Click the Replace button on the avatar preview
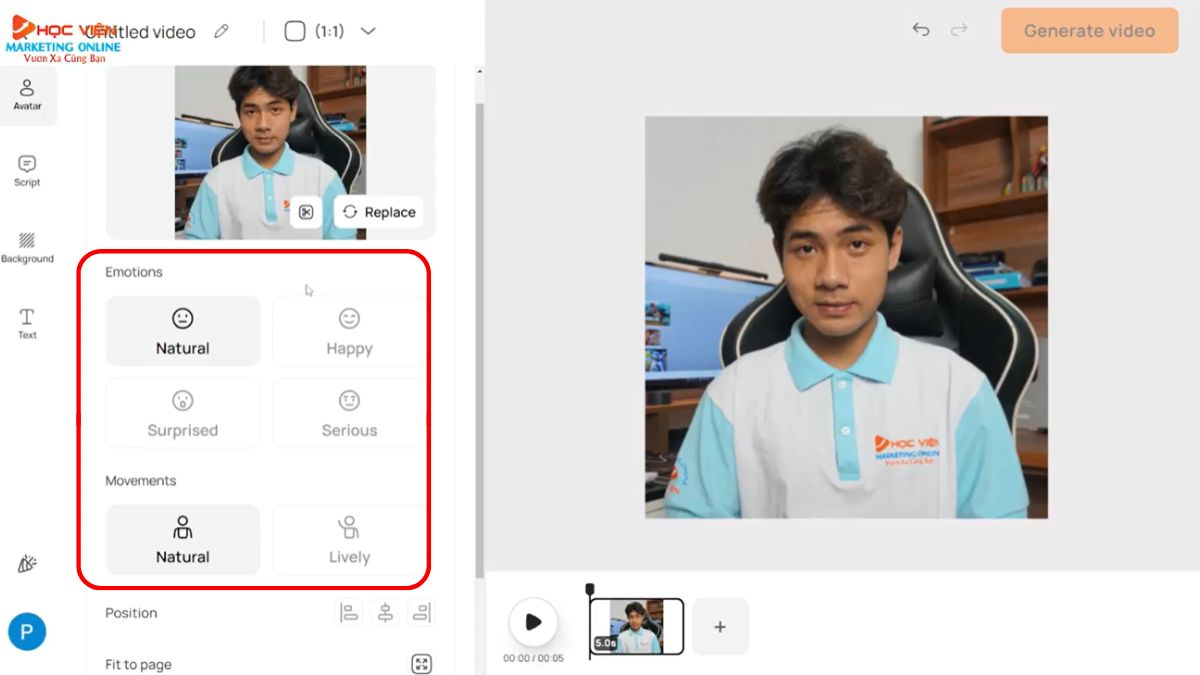The image size is (1200, 675). (379, 212)
